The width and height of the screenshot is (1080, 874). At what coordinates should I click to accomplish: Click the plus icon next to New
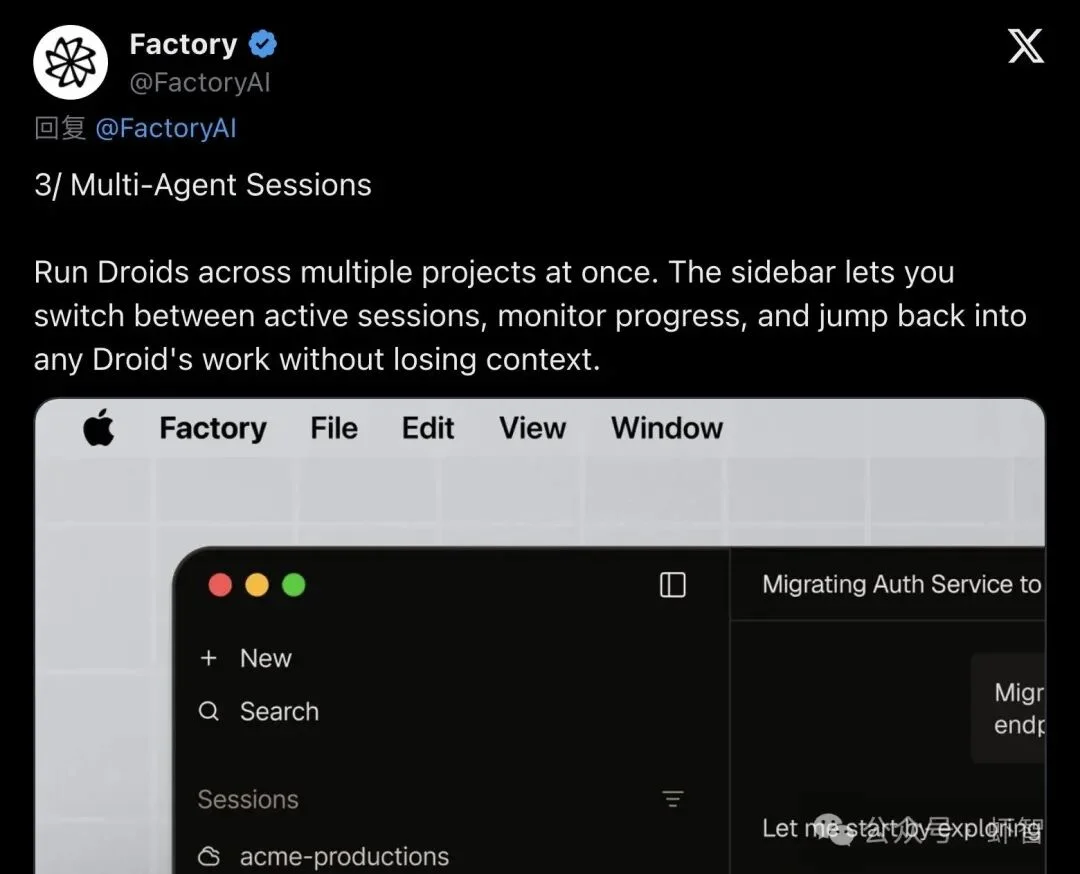click(x=208, y=658)
